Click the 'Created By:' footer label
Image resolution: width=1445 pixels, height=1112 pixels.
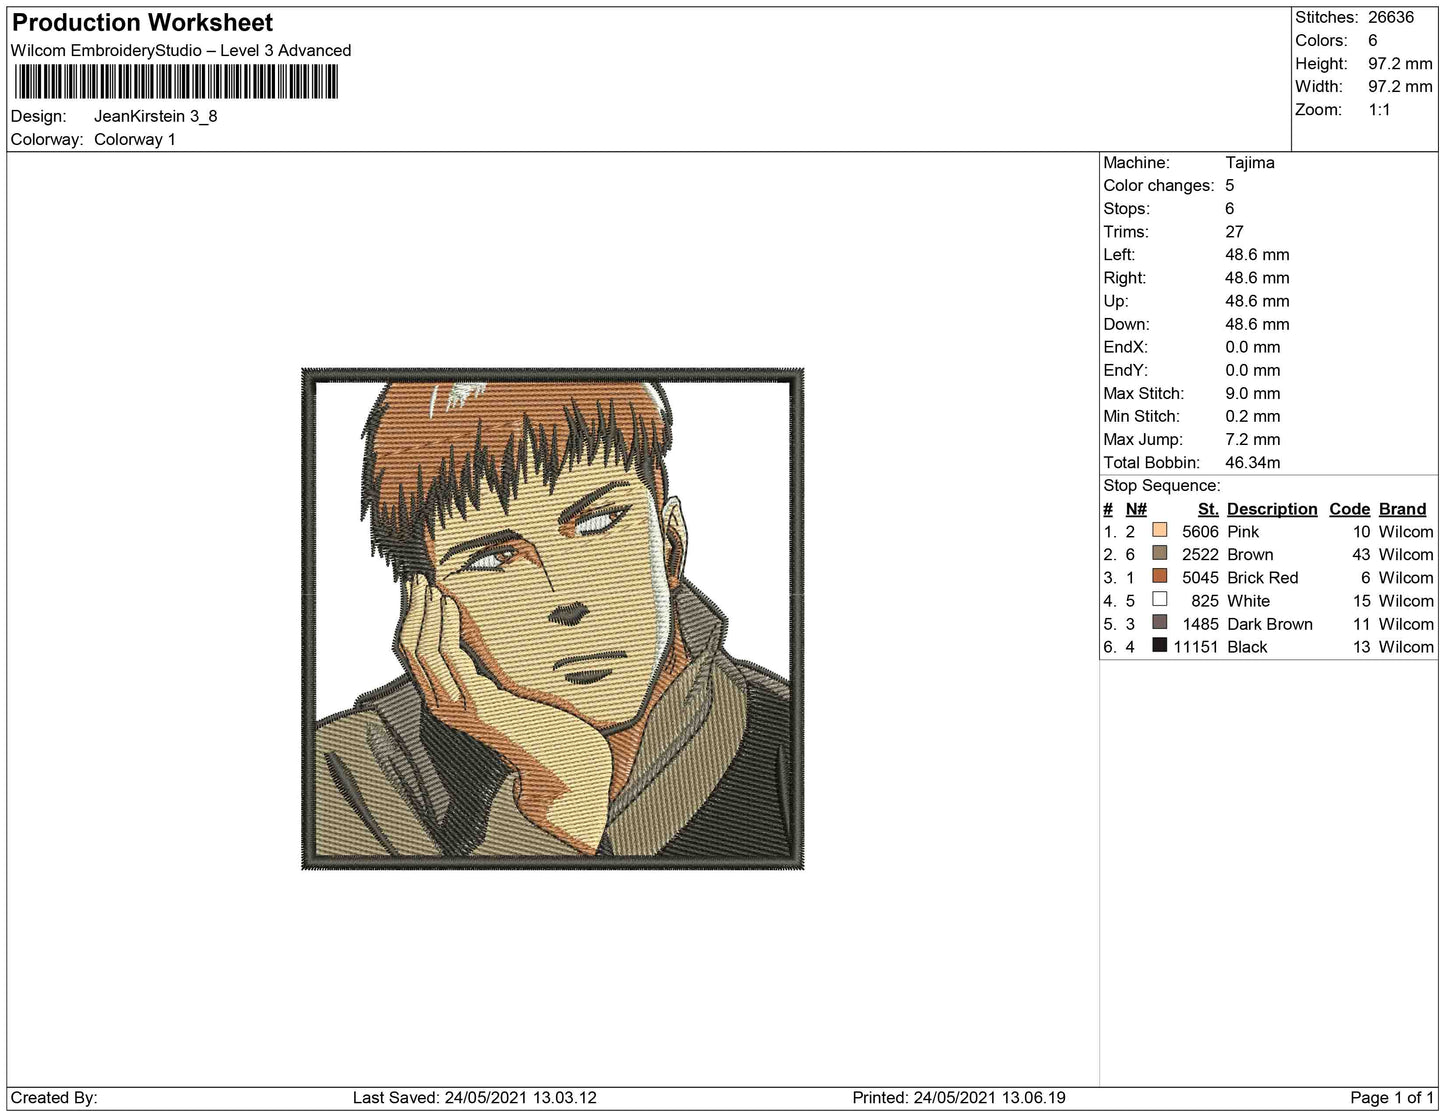[x=54, y=1097]
